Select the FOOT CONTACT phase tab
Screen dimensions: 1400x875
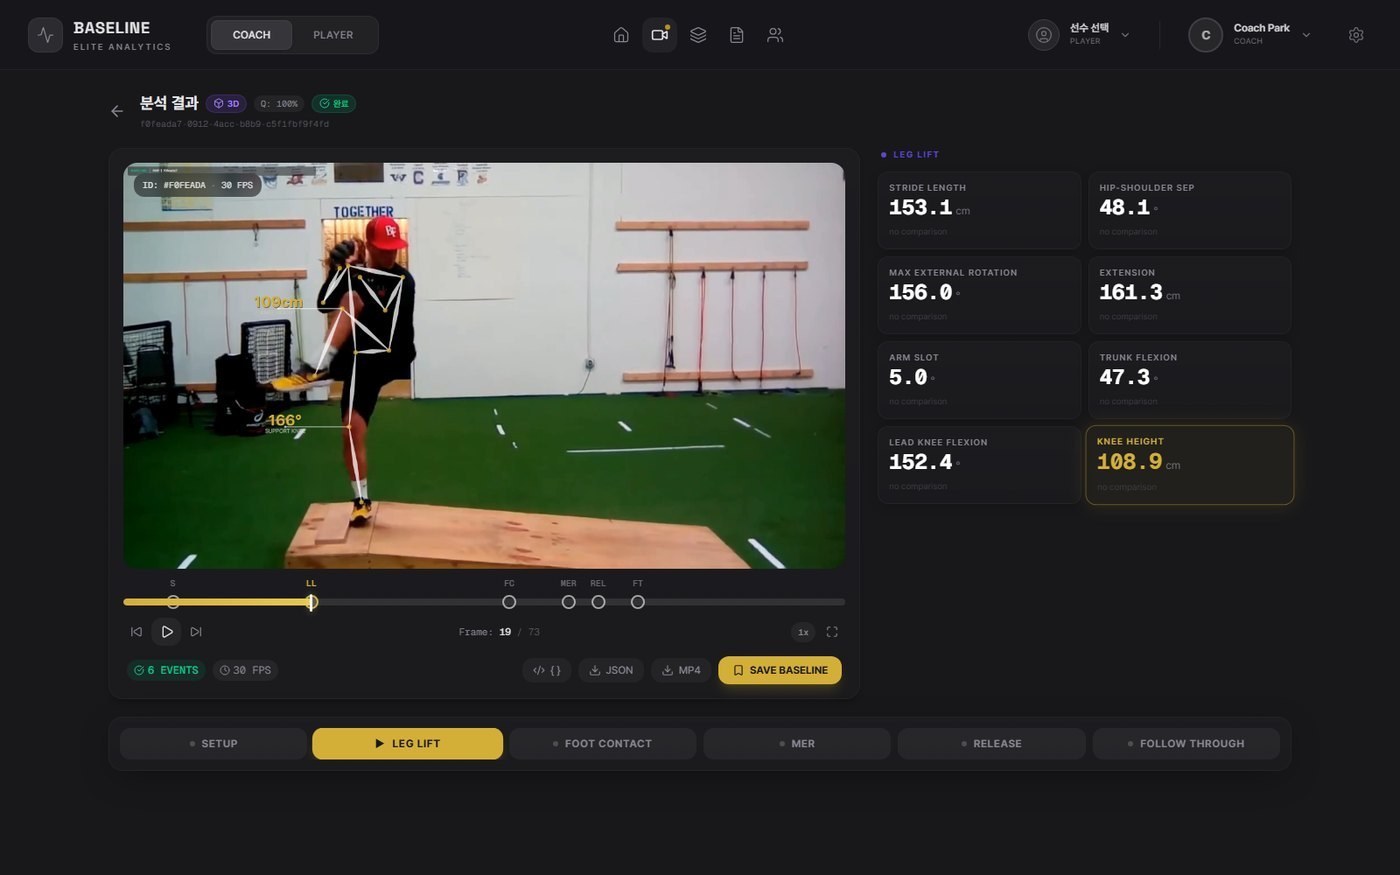[602, 744]
